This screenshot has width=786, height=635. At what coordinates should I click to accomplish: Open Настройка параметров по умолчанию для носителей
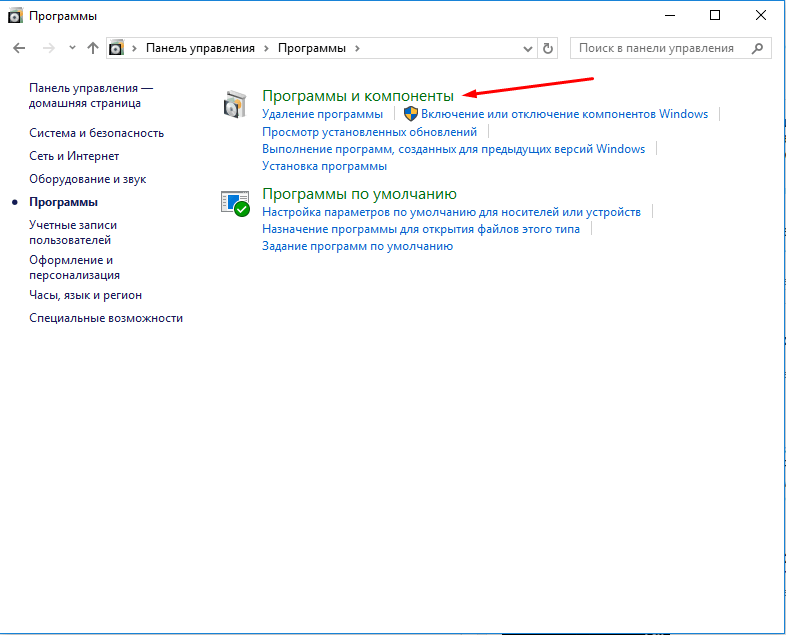pos(452,212)
